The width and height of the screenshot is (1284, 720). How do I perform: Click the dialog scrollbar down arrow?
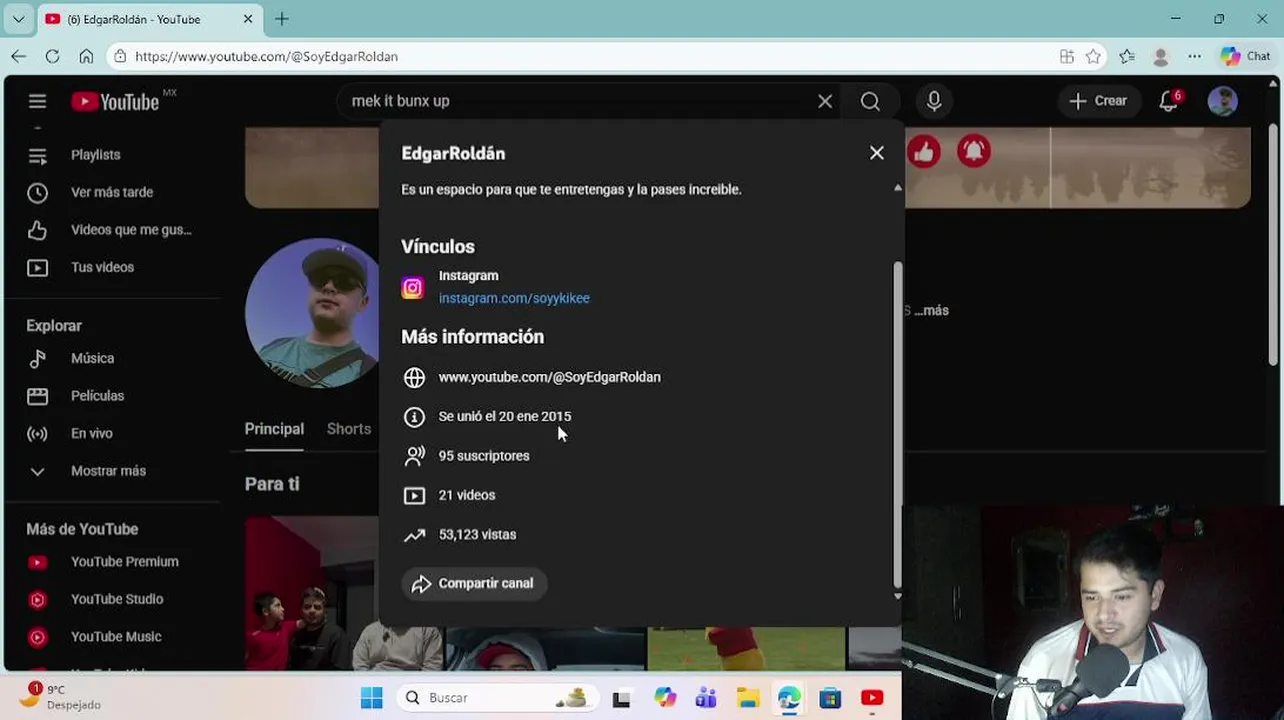897,596
